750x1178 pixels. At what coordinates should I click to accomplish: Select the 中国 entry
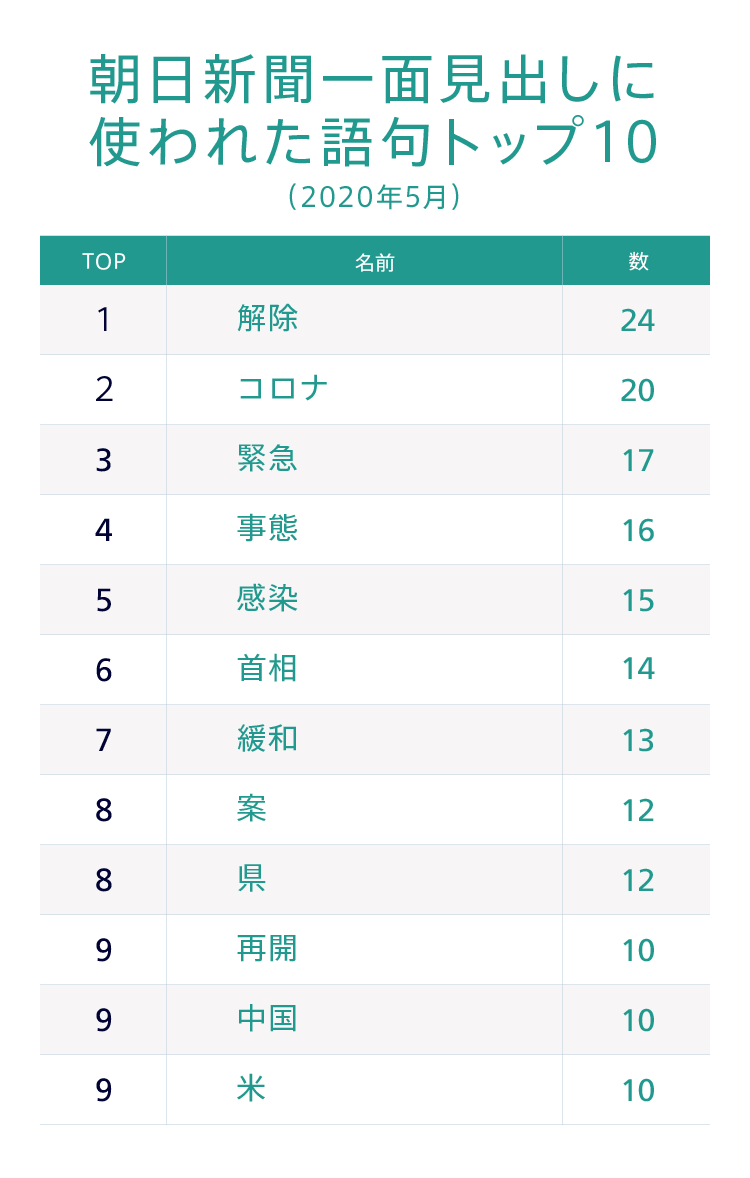coord(268,1019)
